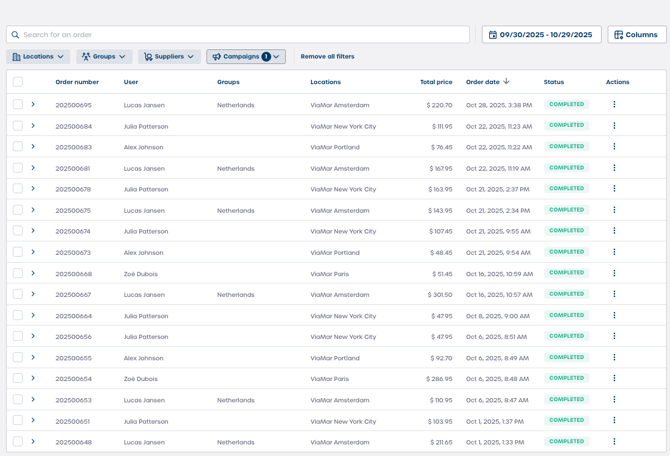Sort table by Total price header
The image size is (670, 456).
click(x=435, y=82)
